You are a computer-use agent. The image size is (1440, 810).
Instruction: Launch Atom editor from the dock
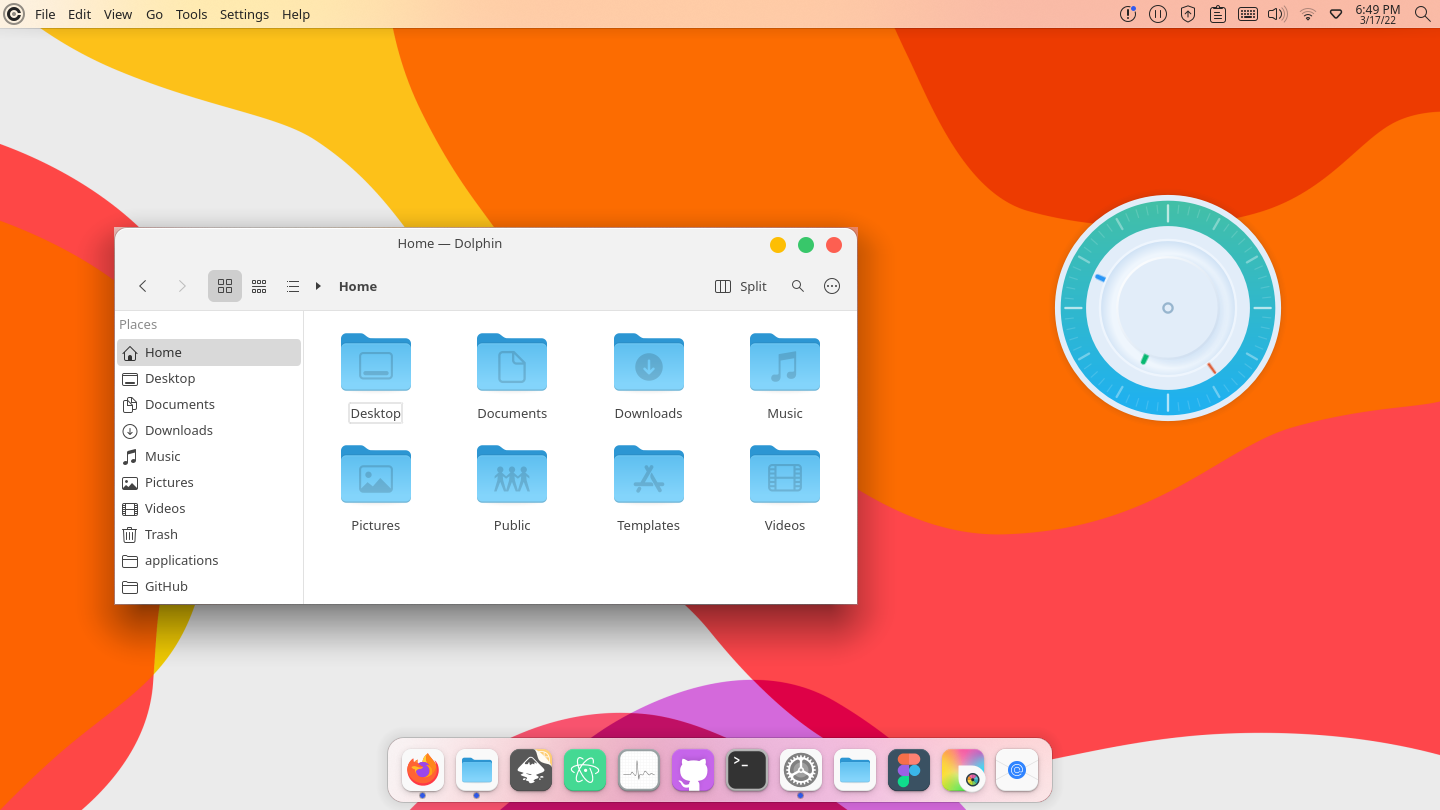click(x=585, y=771)
